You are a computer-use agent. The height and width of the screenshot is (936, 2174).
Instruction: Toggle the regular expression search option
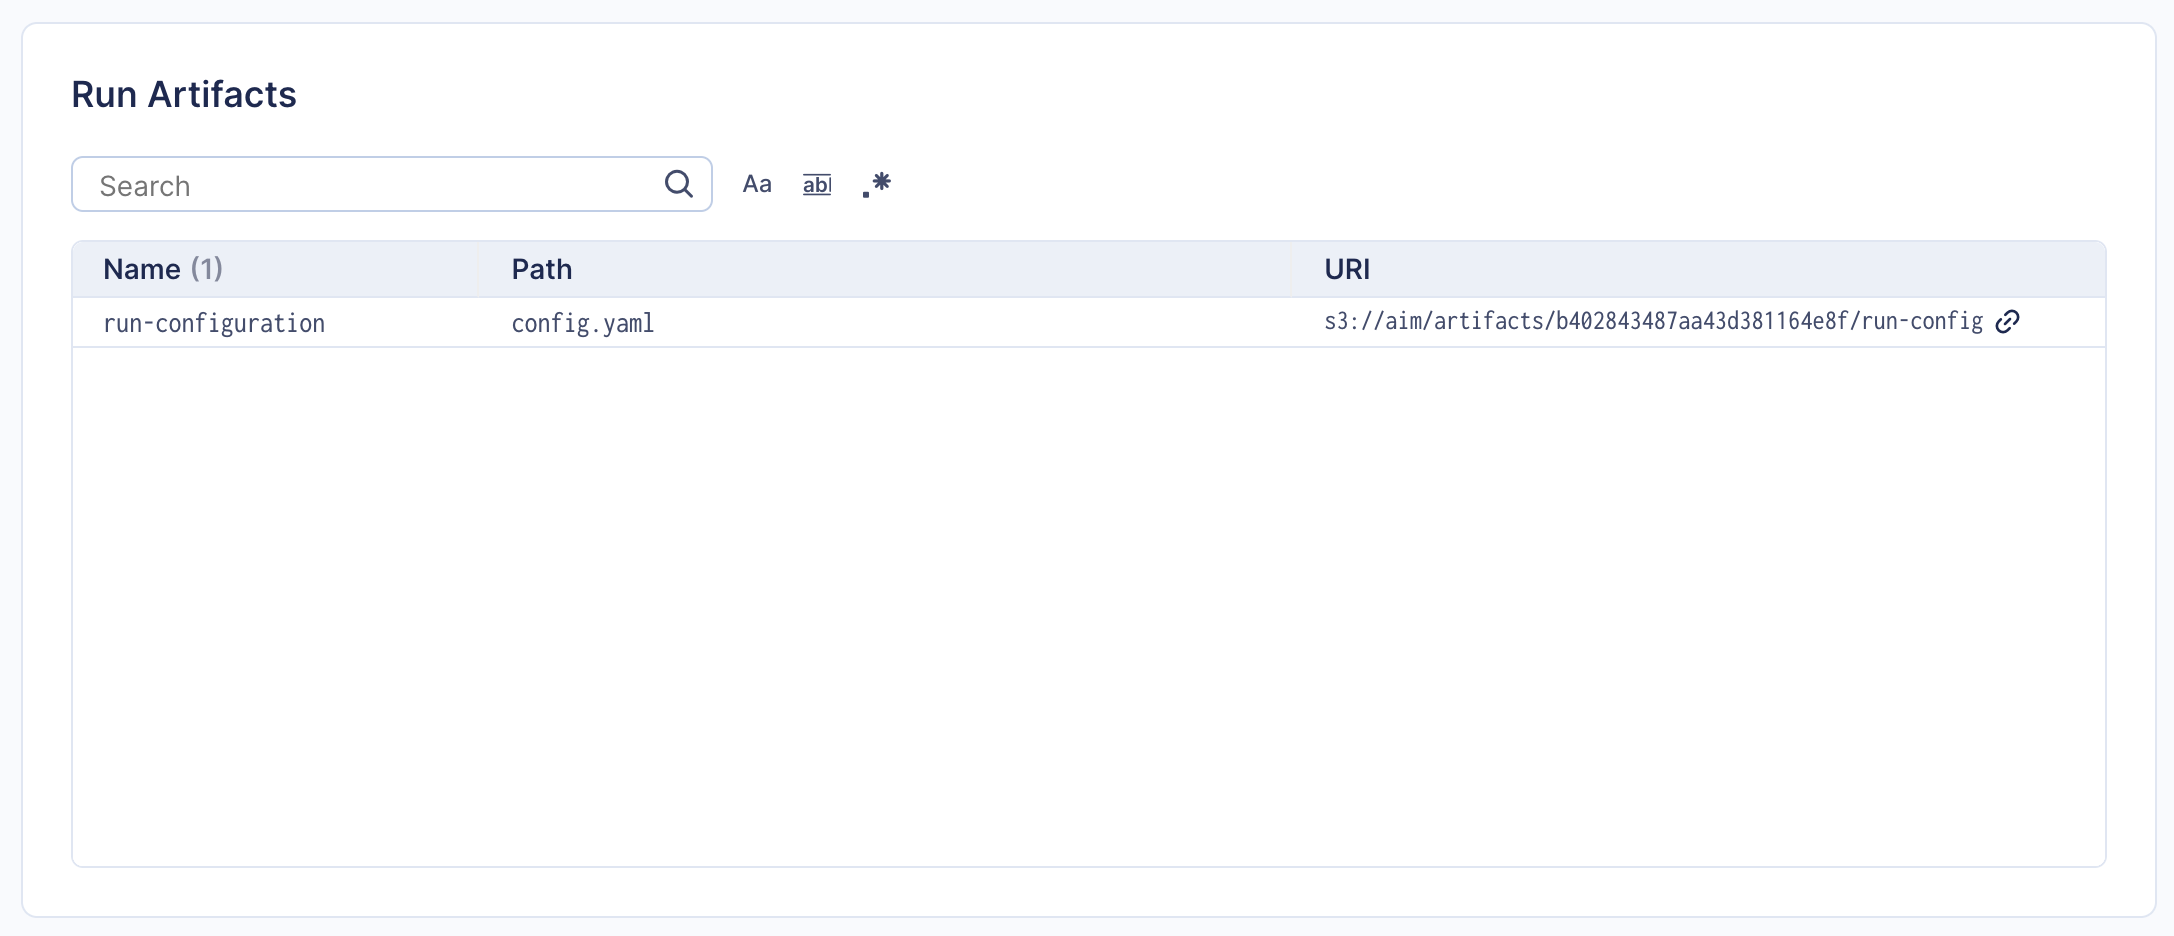[877, 184]
